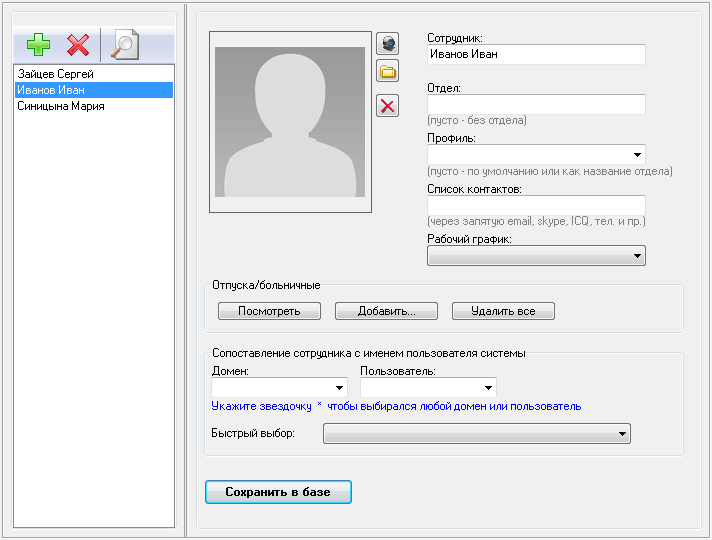Click the Добавить... button
The image size is (712, 540).
click(386, 311)
